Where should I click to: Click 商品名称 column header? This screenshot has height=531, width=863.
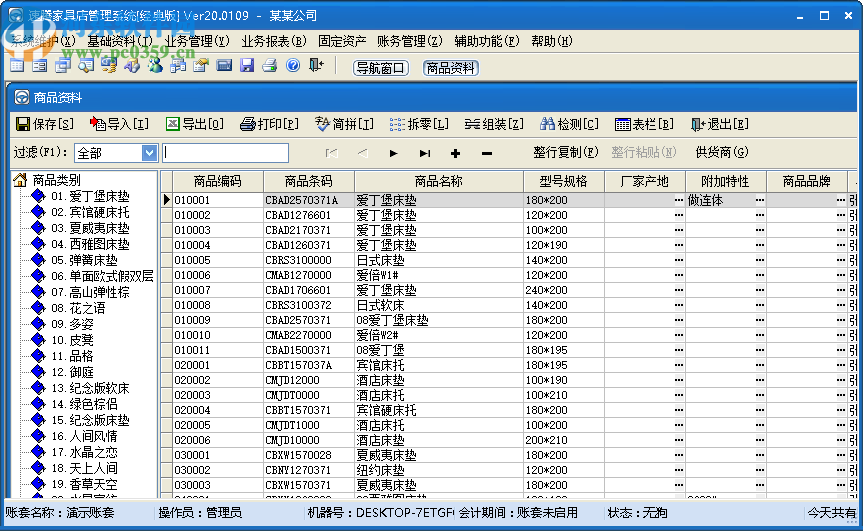coord(439,182)
